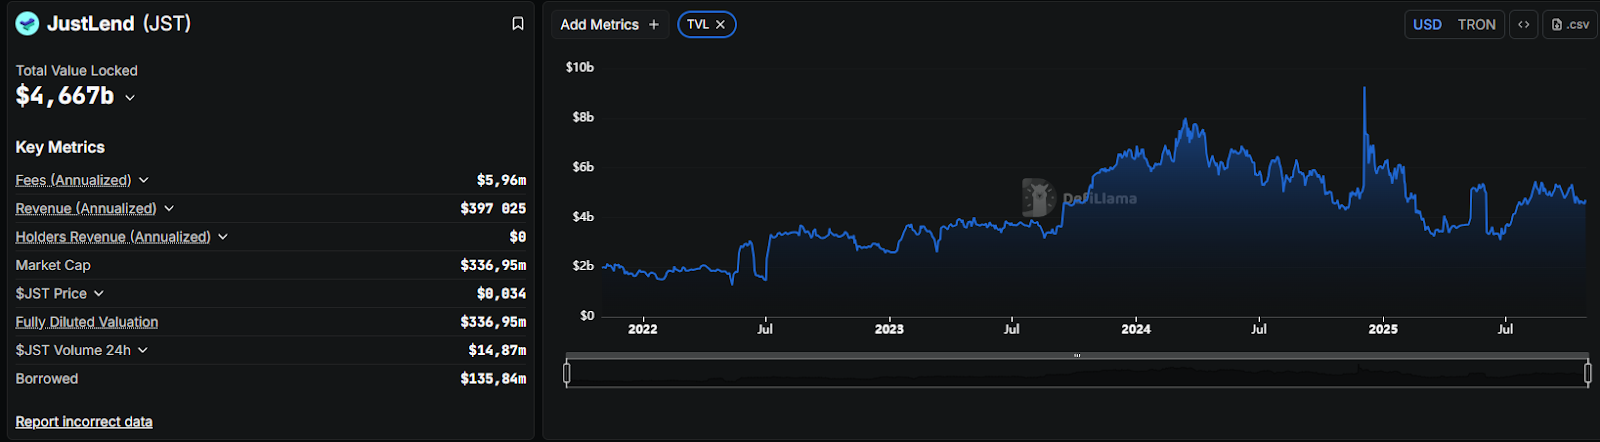Download chart data as .csv

pyautogui.click(x=1570, y=24)
